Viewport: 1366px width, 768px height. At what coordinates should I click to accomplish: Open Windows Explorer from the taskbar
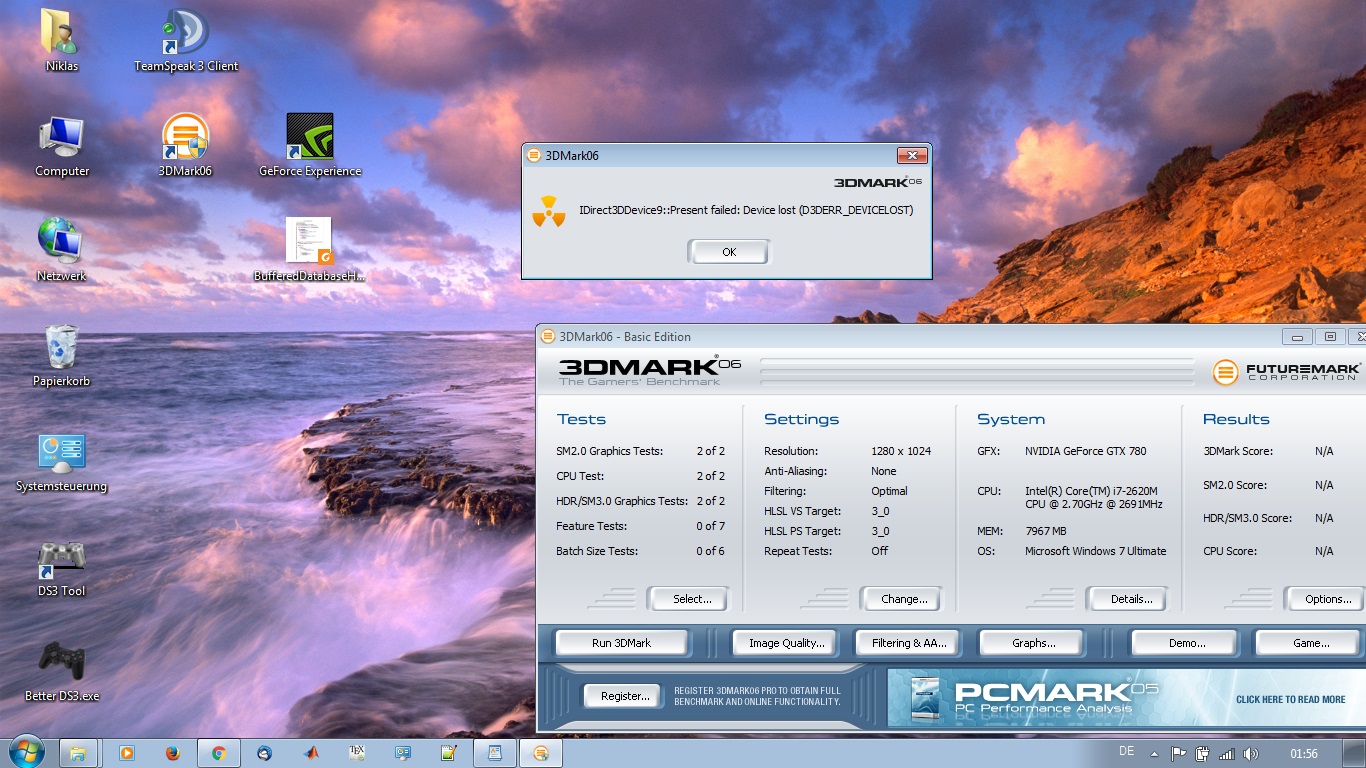pyautogui.click(x=78, y=753)
